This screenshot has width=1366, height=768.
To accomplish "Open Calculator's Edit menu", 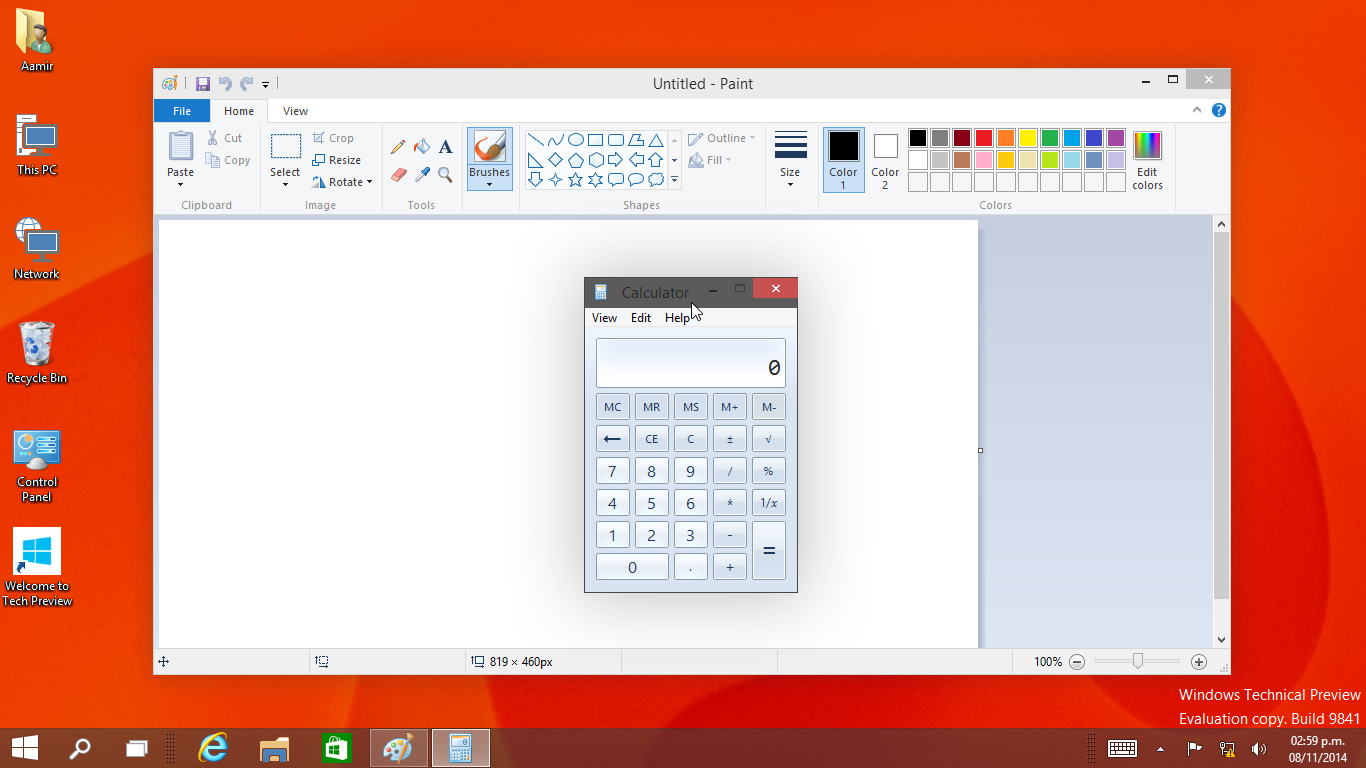I will point(640,318).
